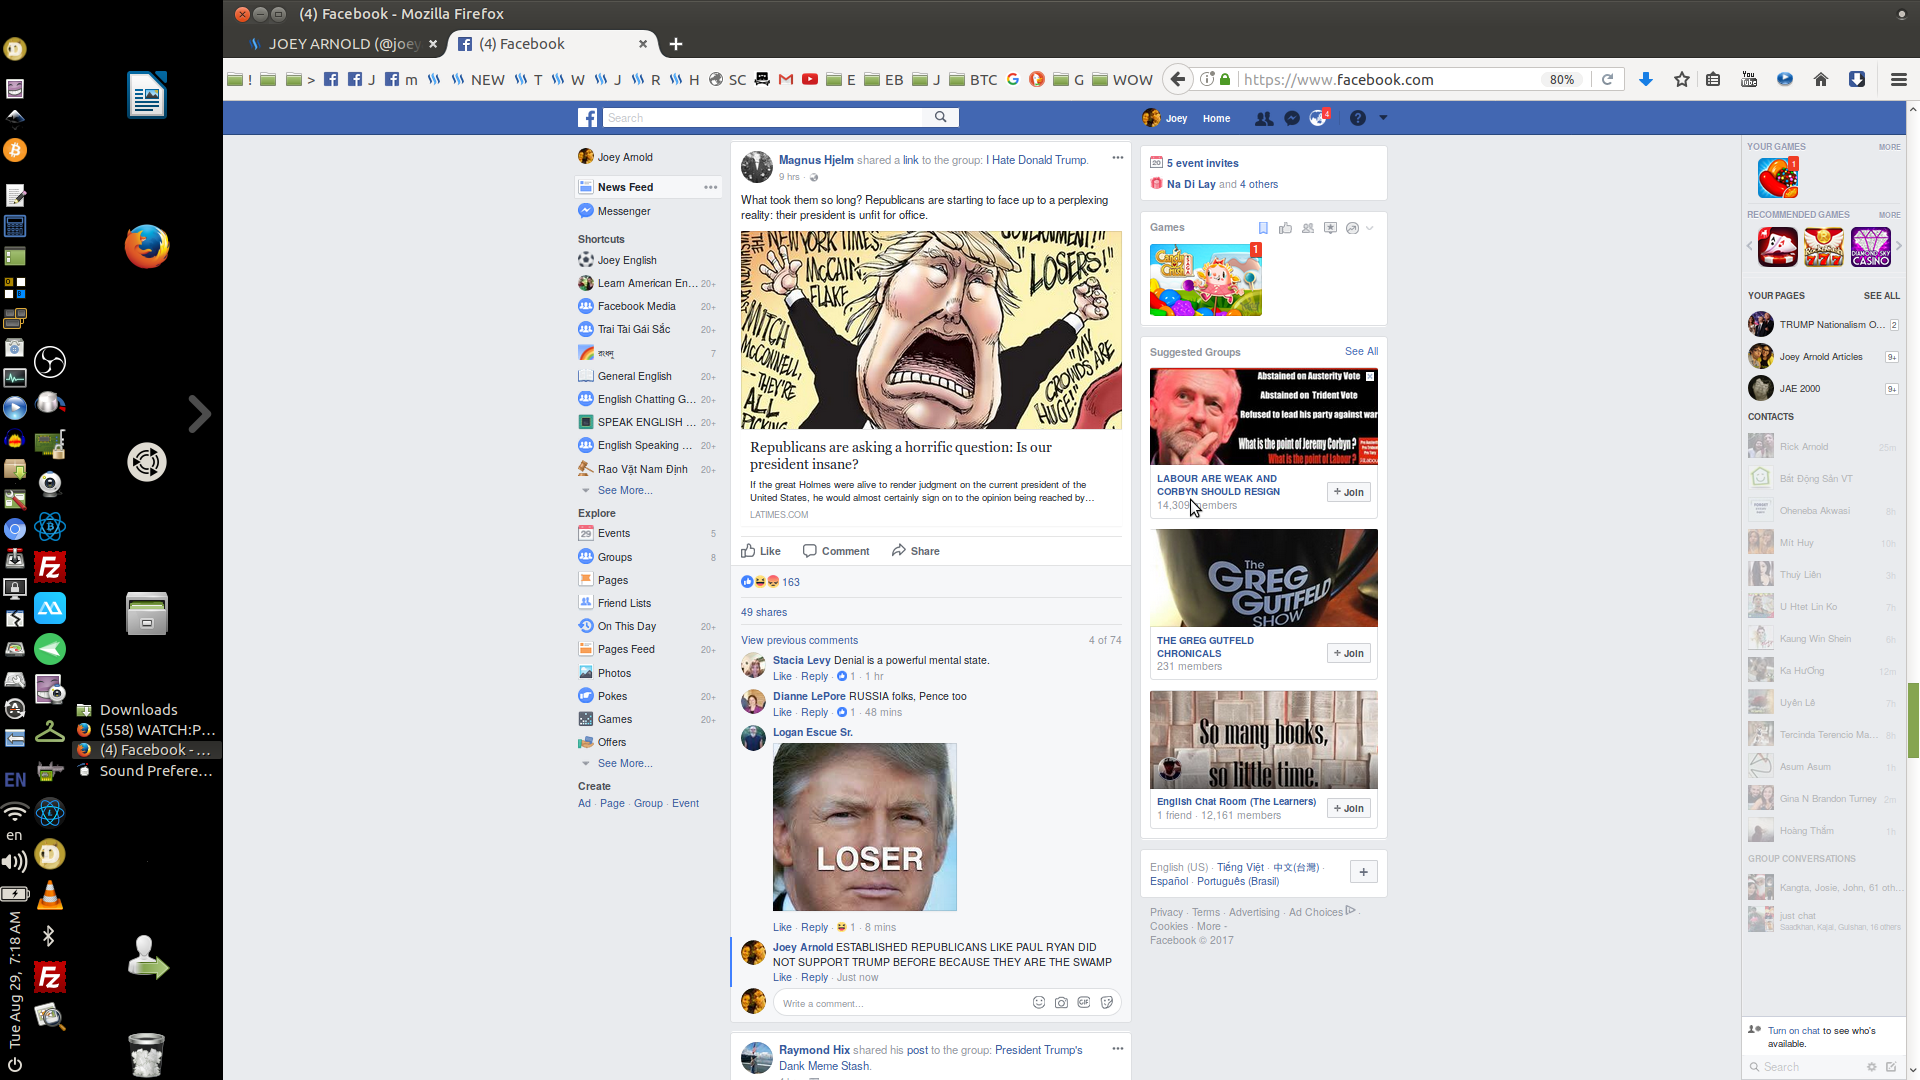Viewport: 1920px width, 1080px height.
Task: Open the General English shortcut
Action: [634, 376]
